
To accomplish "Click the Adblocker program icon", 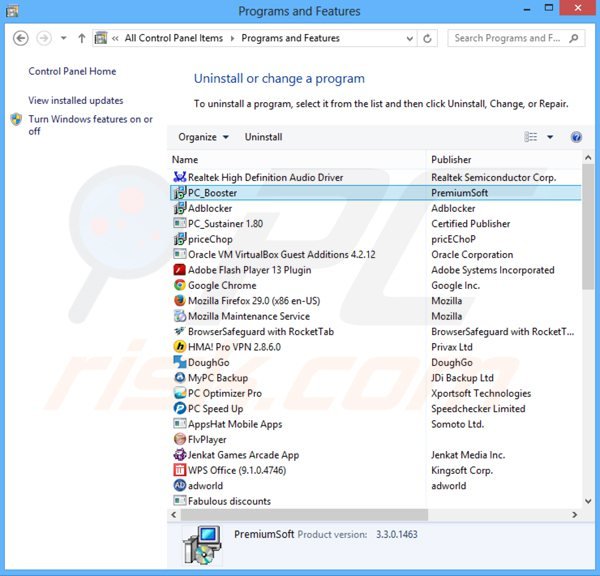I will (x=179, y=208).
